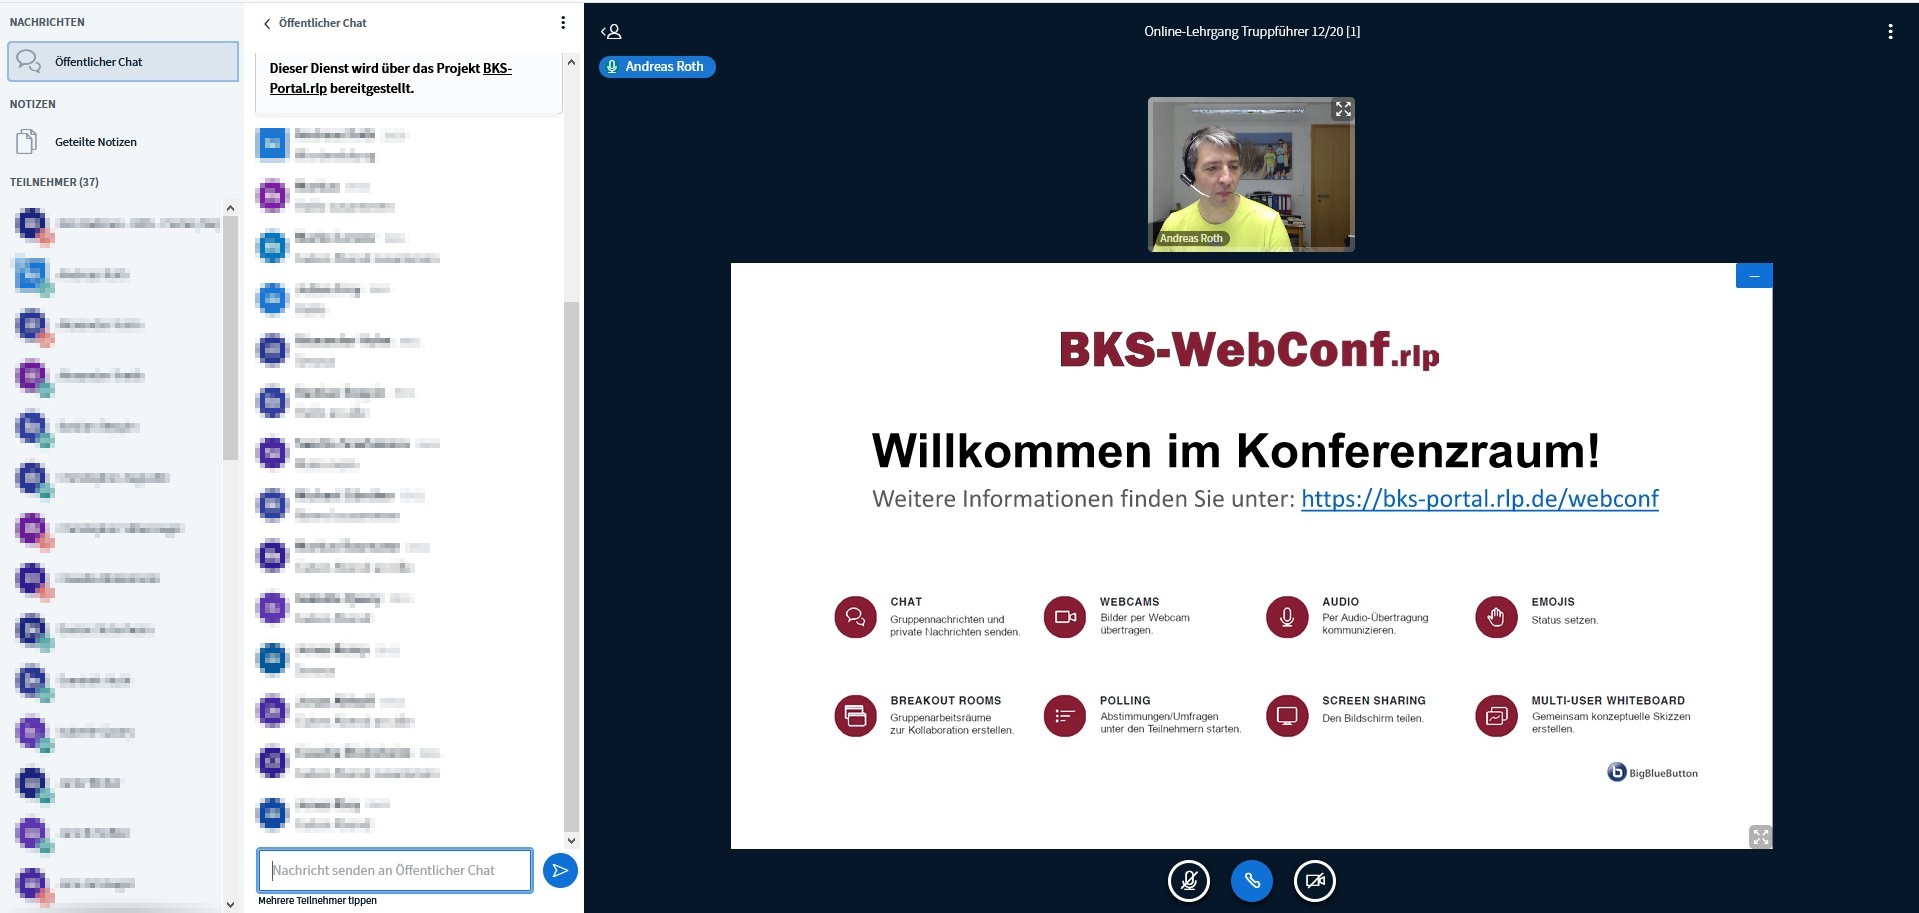
Task: Toggle the user list panel icon
Action: [x=611, y=32]
